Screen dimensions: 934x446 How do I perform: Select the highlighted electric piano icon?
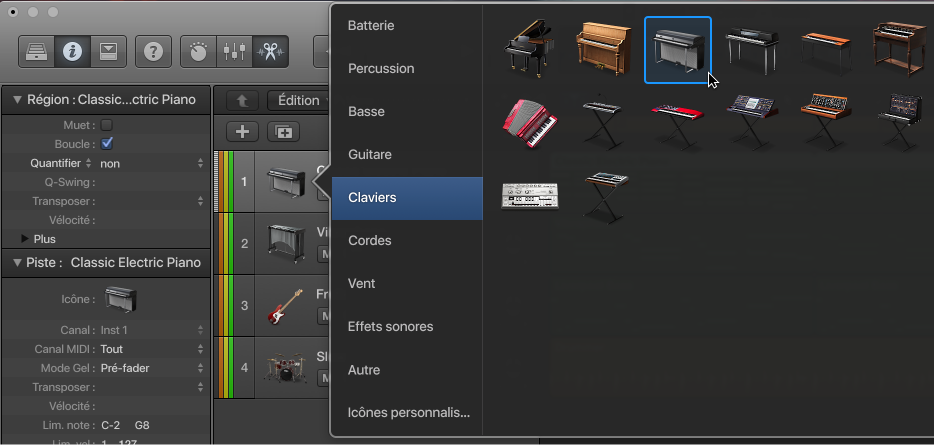coord(678,50)
